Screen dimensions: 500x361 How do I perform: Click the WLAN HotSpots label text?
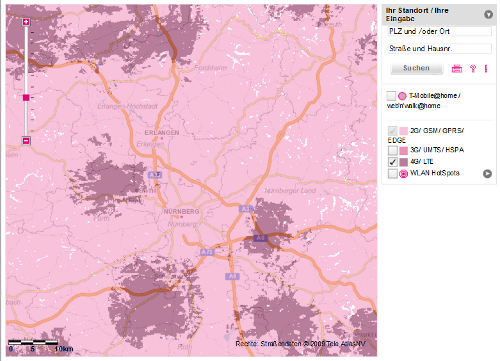[x=435, y=173]
